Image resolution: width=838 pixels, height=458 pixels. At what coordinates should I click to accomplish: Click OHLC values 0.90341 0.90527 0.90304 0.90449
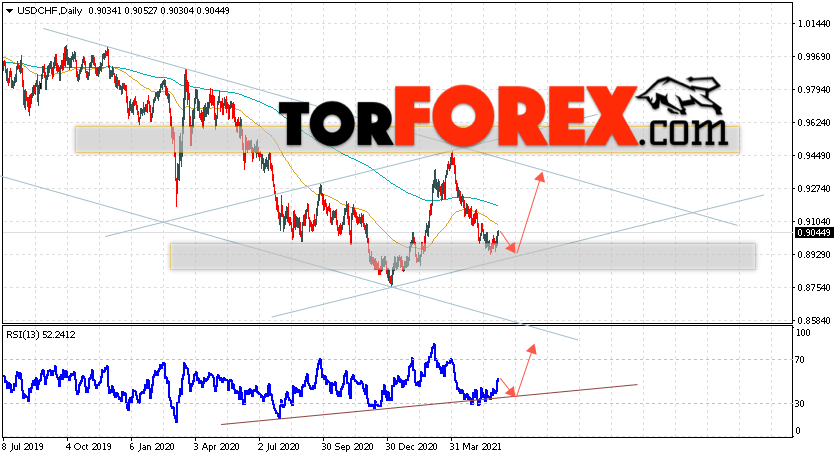tap(158, 11)
